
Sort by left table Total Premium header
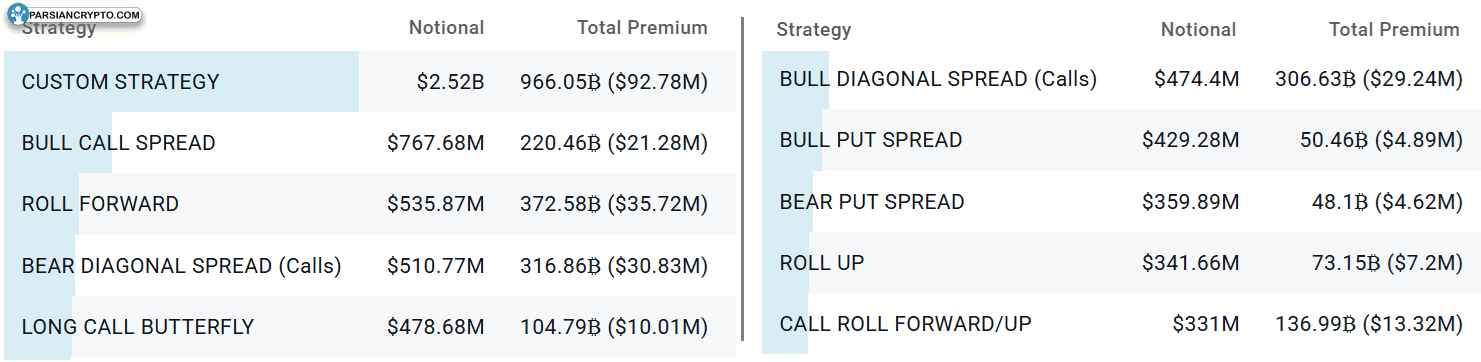[642, 28]
